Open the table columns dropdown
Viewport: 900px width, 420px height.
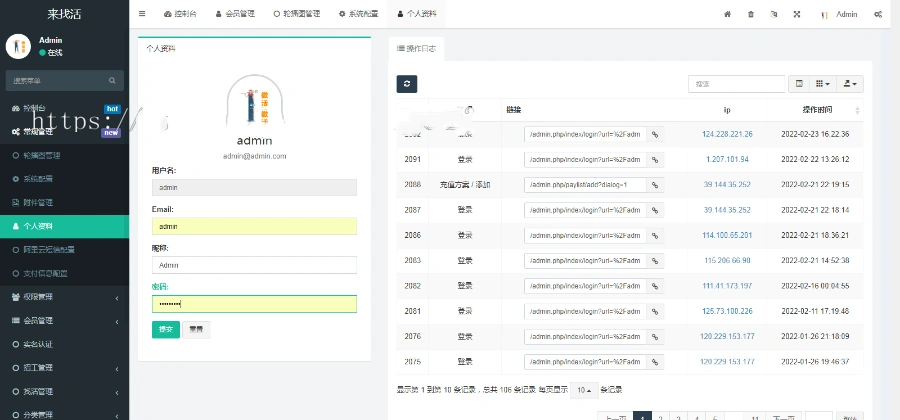[823, 84]
